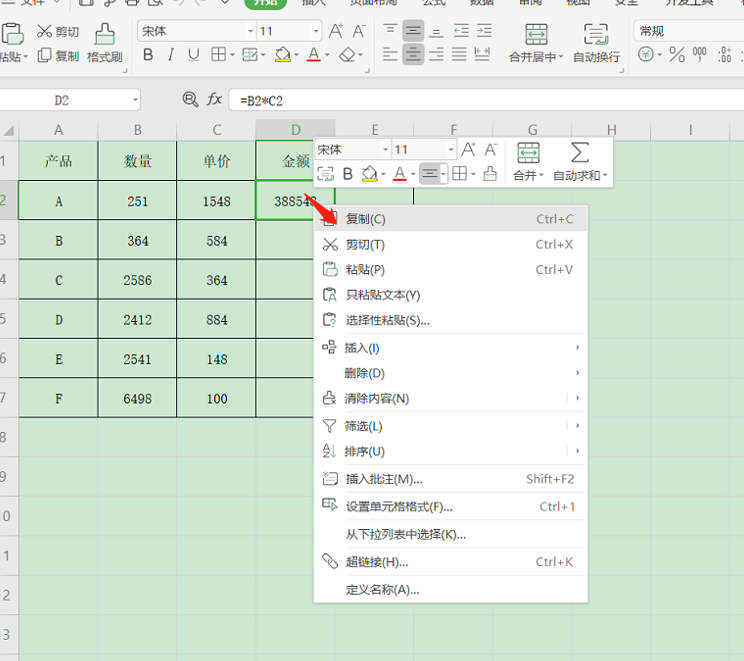Image resolution: width=744 pixels, height=661 pixels.
Task: Toggle ribbon center horizontal alignment
Action: [413, 55]
